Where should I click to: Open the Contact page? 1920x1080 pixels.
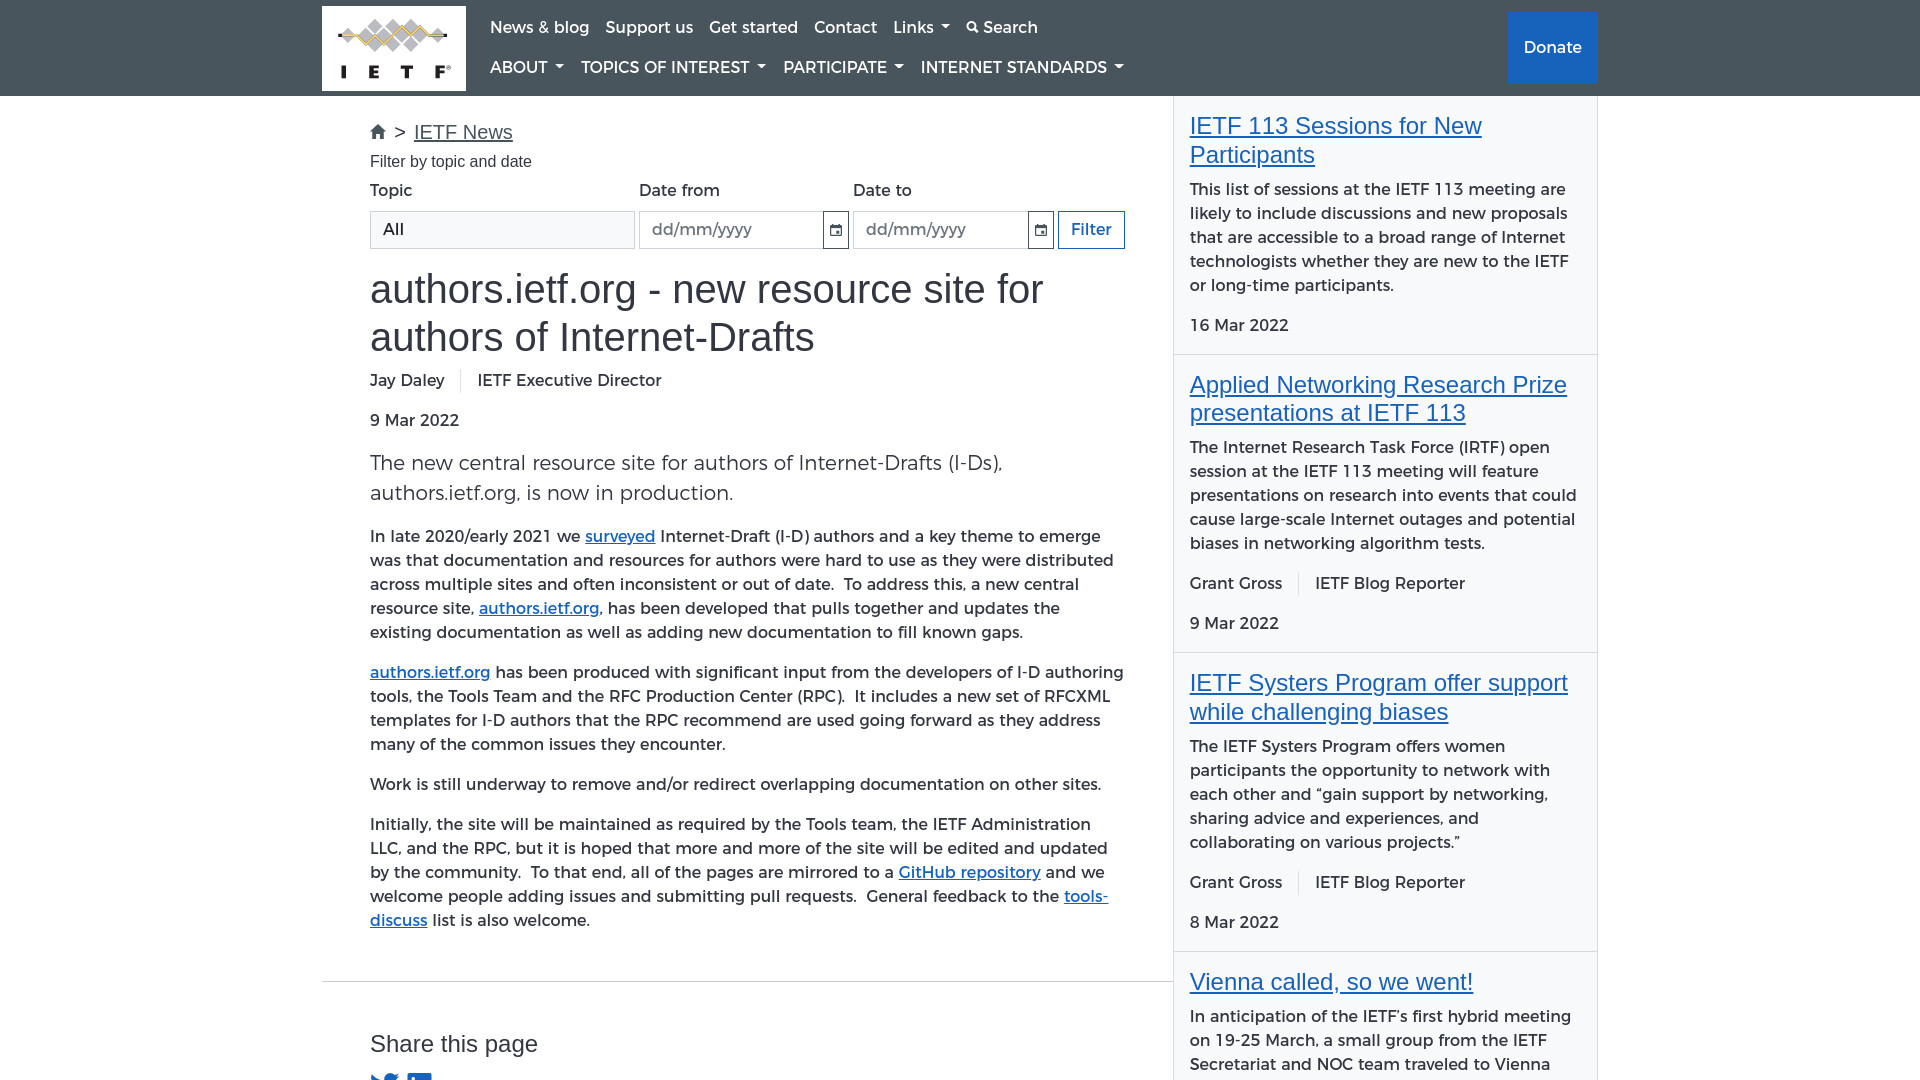pos(845,27)
